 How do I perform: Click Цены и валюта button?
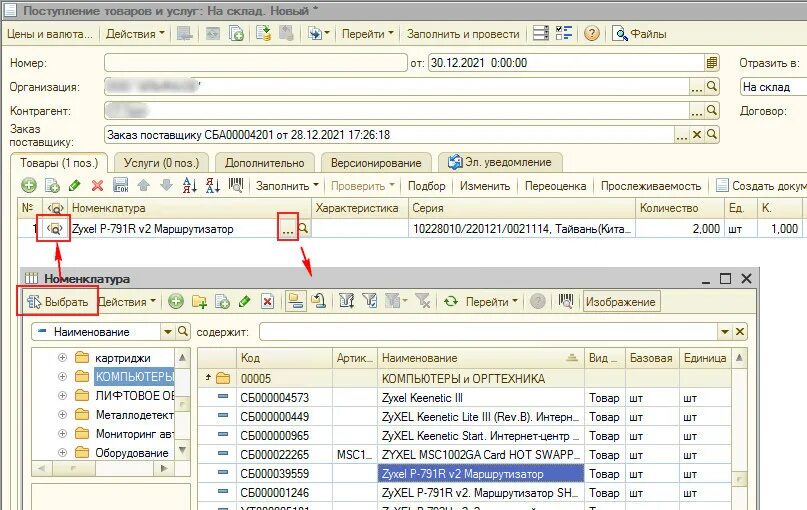click(x=50, y=34)
